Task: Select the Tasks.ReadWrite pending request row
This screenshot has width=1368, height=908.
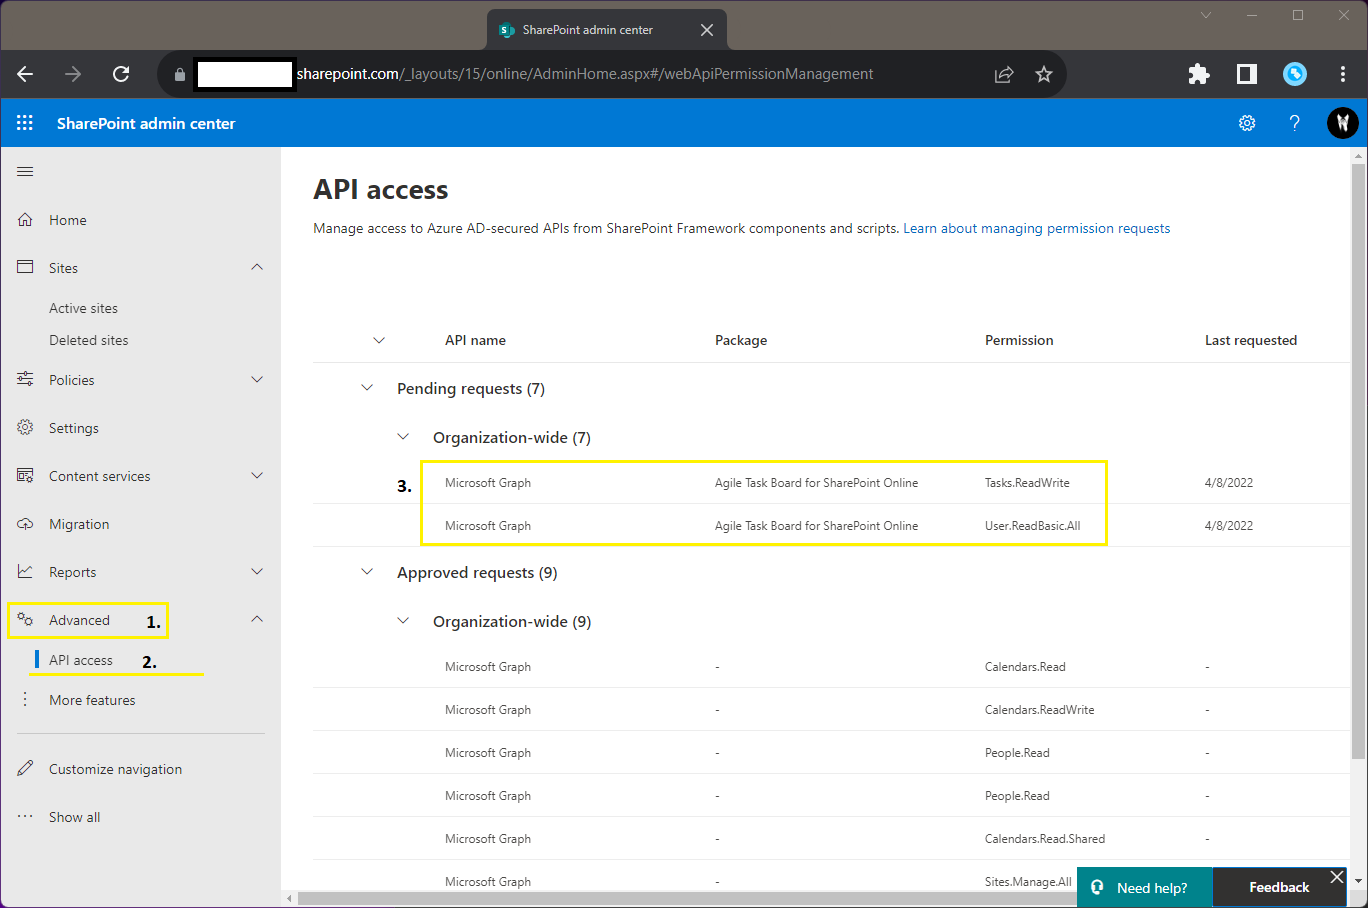Action: 831,482
